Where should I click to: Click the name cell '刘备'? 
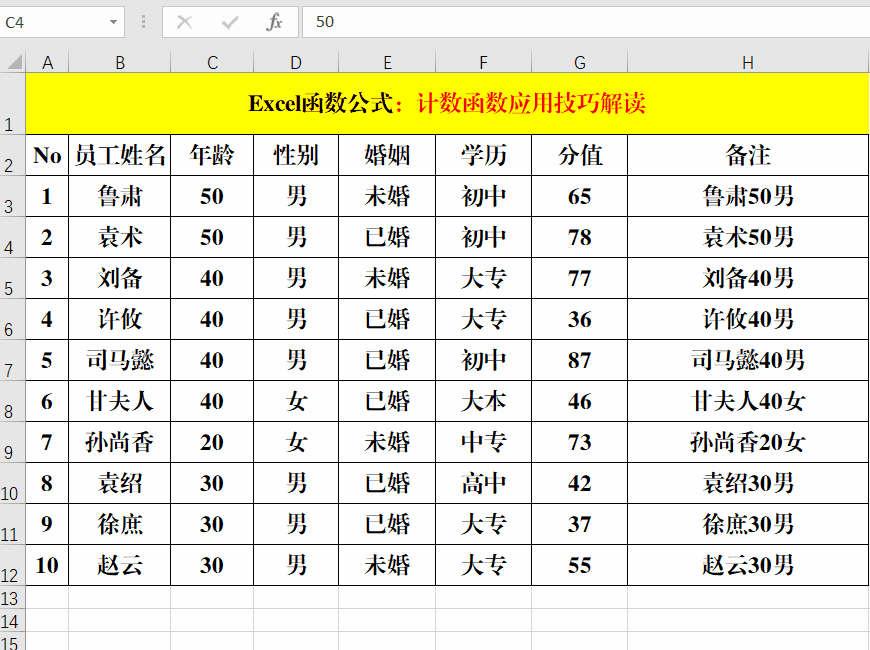click(120, 278)
